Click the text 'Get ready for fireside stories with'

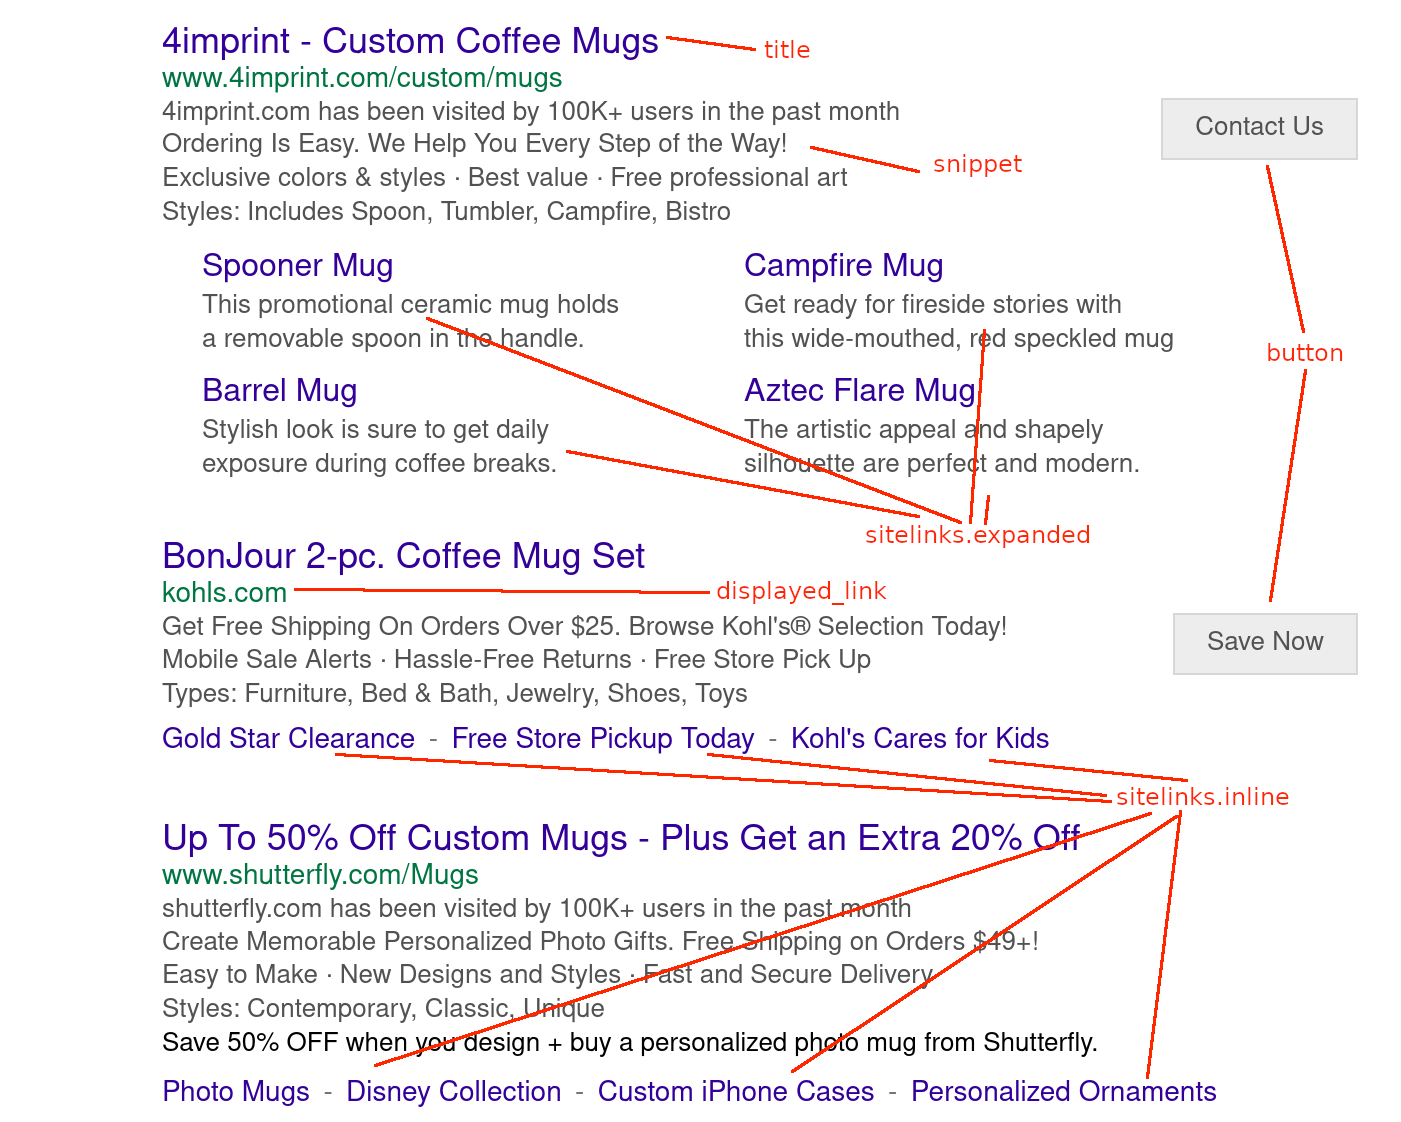(932, 305)
